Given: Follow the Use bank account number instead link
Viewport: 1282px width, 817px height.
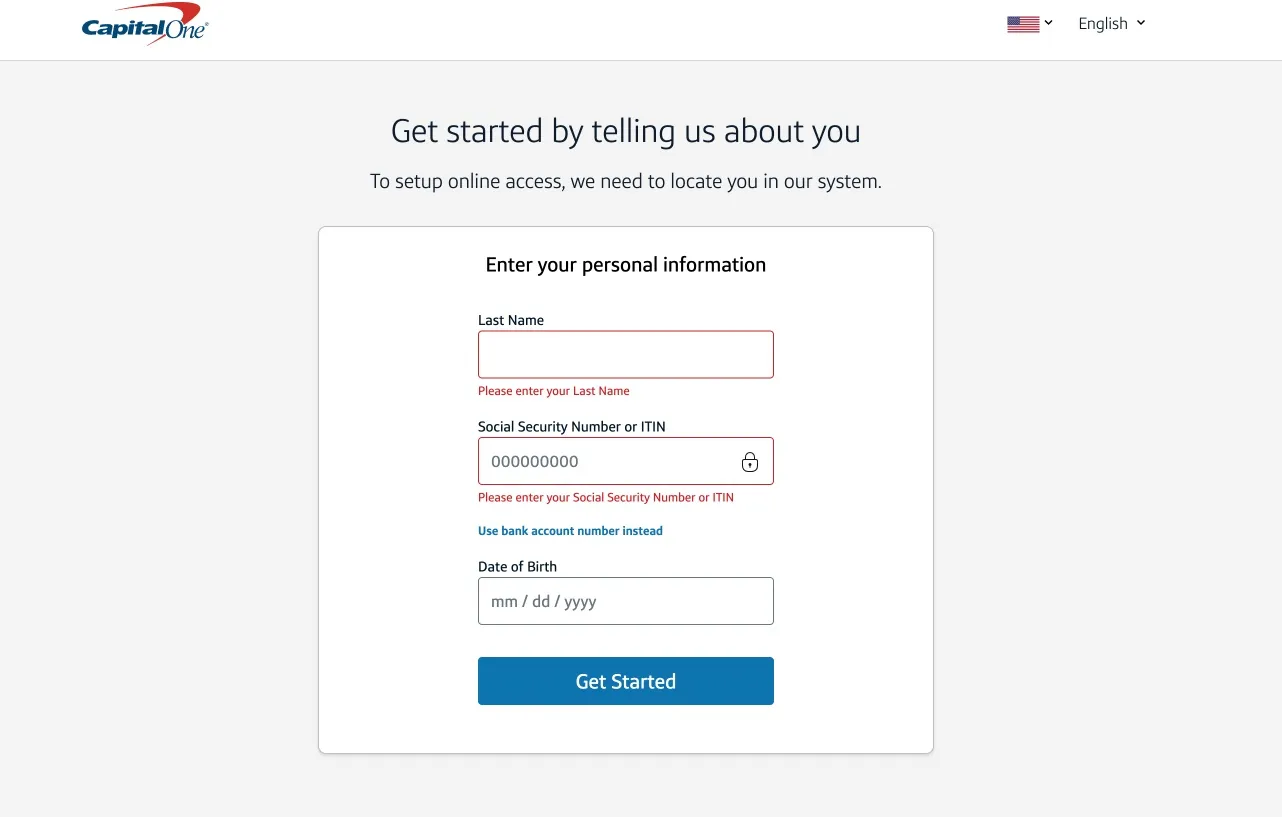Looking at the screenshot, I should click(x=570, y=531).
